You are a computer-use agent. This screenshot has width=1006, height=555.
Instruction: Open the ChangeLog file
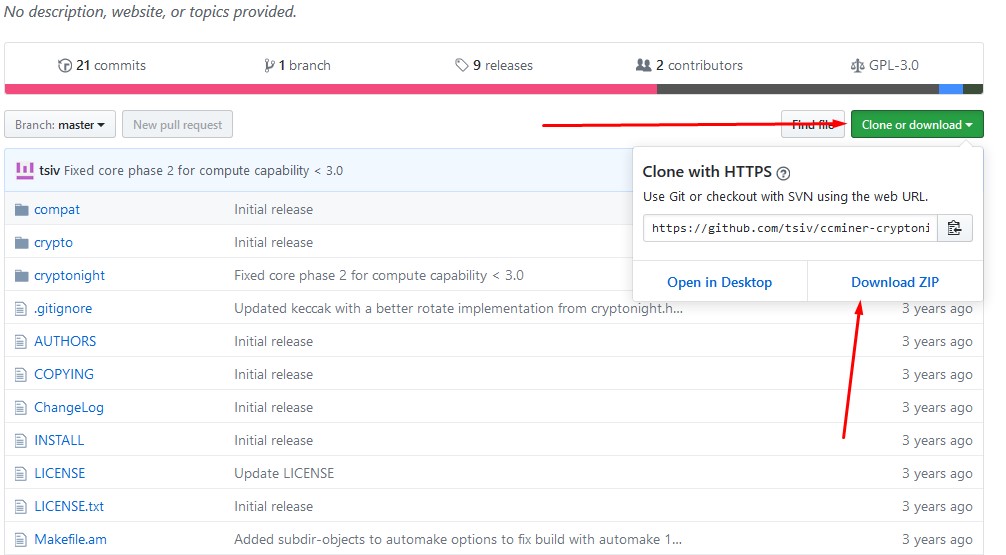point(69,407)
